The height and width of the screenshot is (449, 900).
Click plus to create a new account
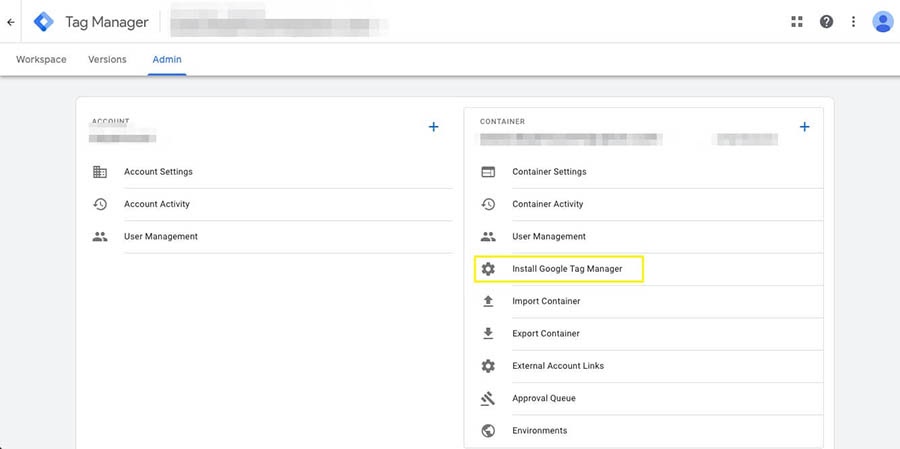pyautogui.click(x=433, y=127)
